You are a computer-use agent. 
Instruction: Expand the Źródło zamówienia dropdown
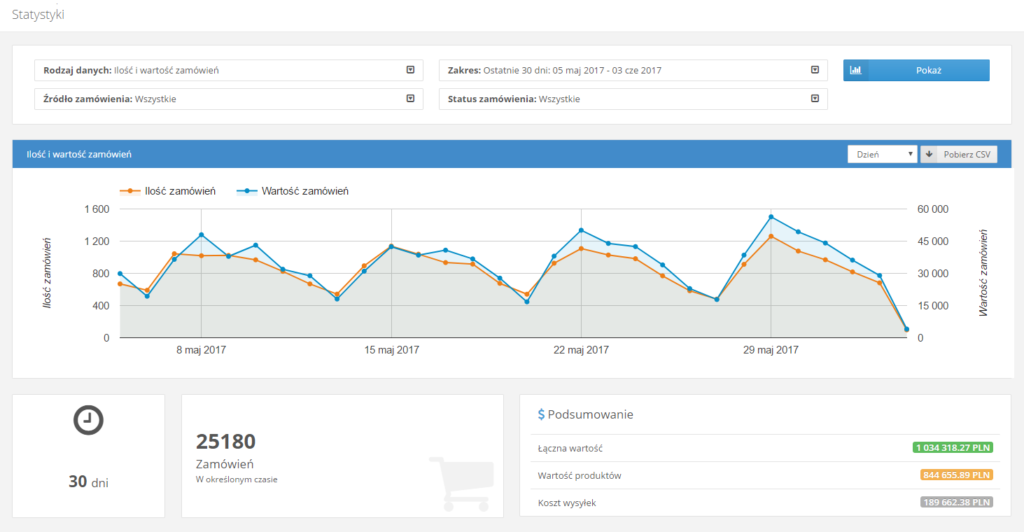(226, 99)
